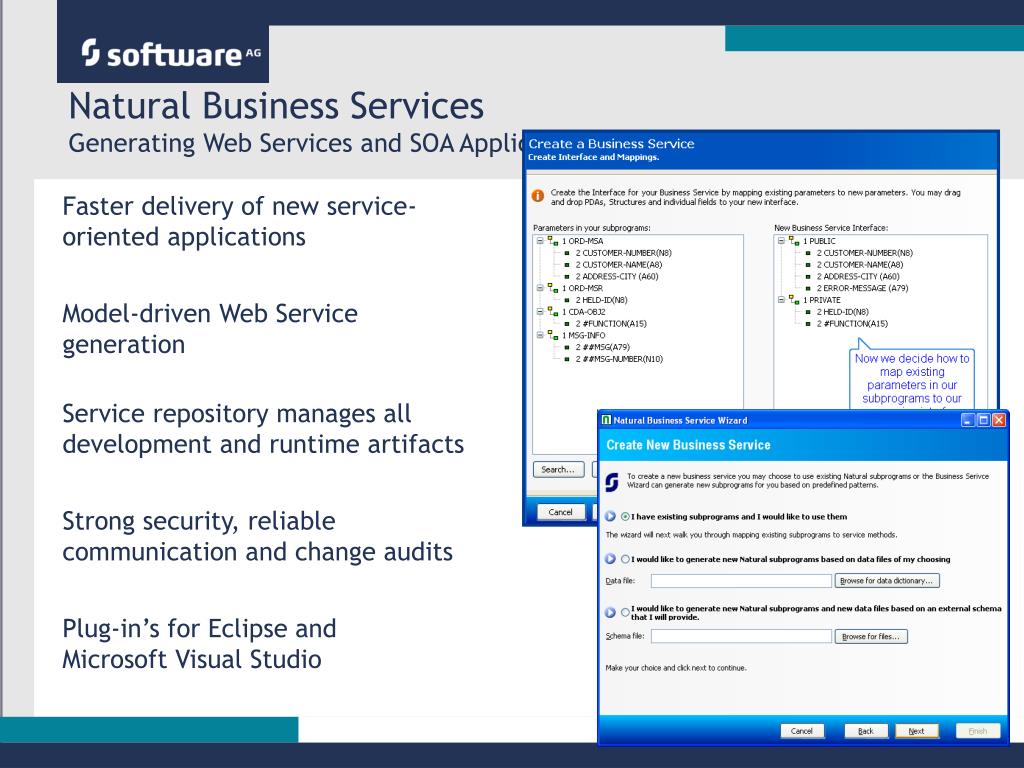
Task: Click the Search... button in the Create dialog
Action: (x=558, y=470)
